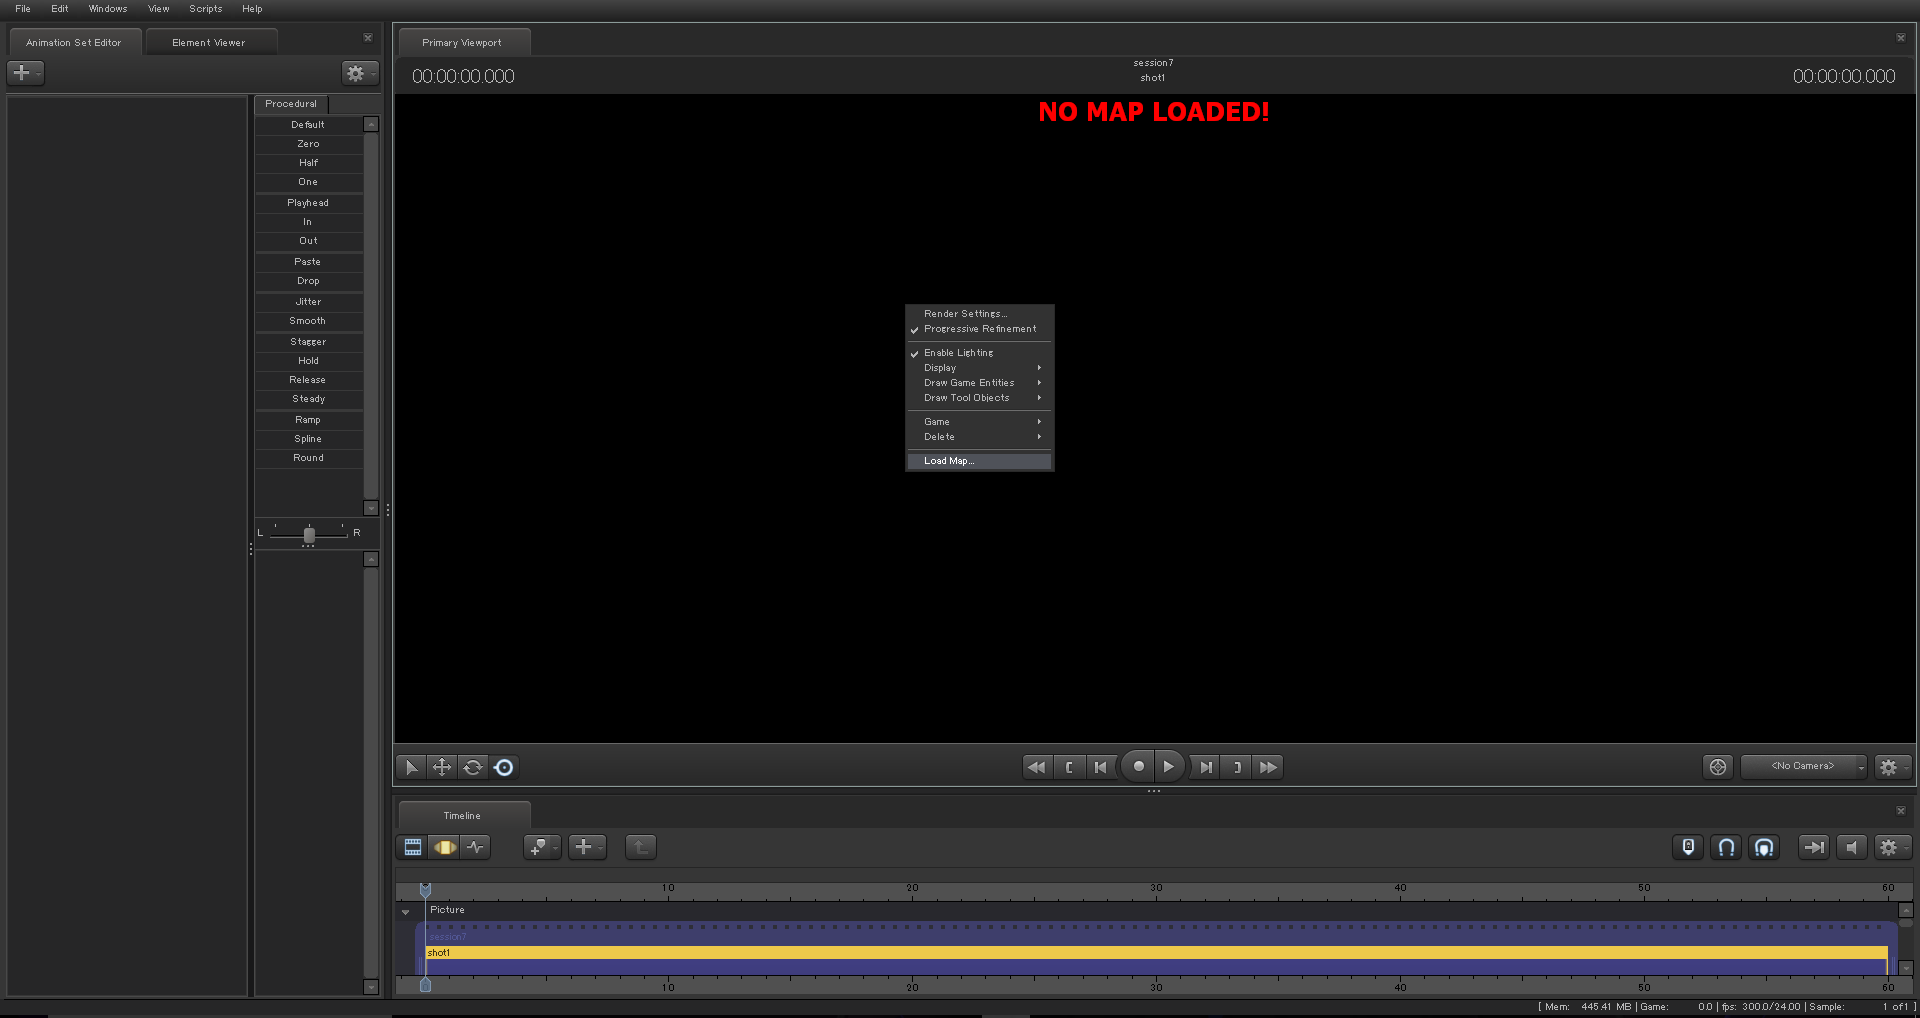The image size is (1920, 1018).
Task: Select the Primary Viewport tab
Action: 462,43
